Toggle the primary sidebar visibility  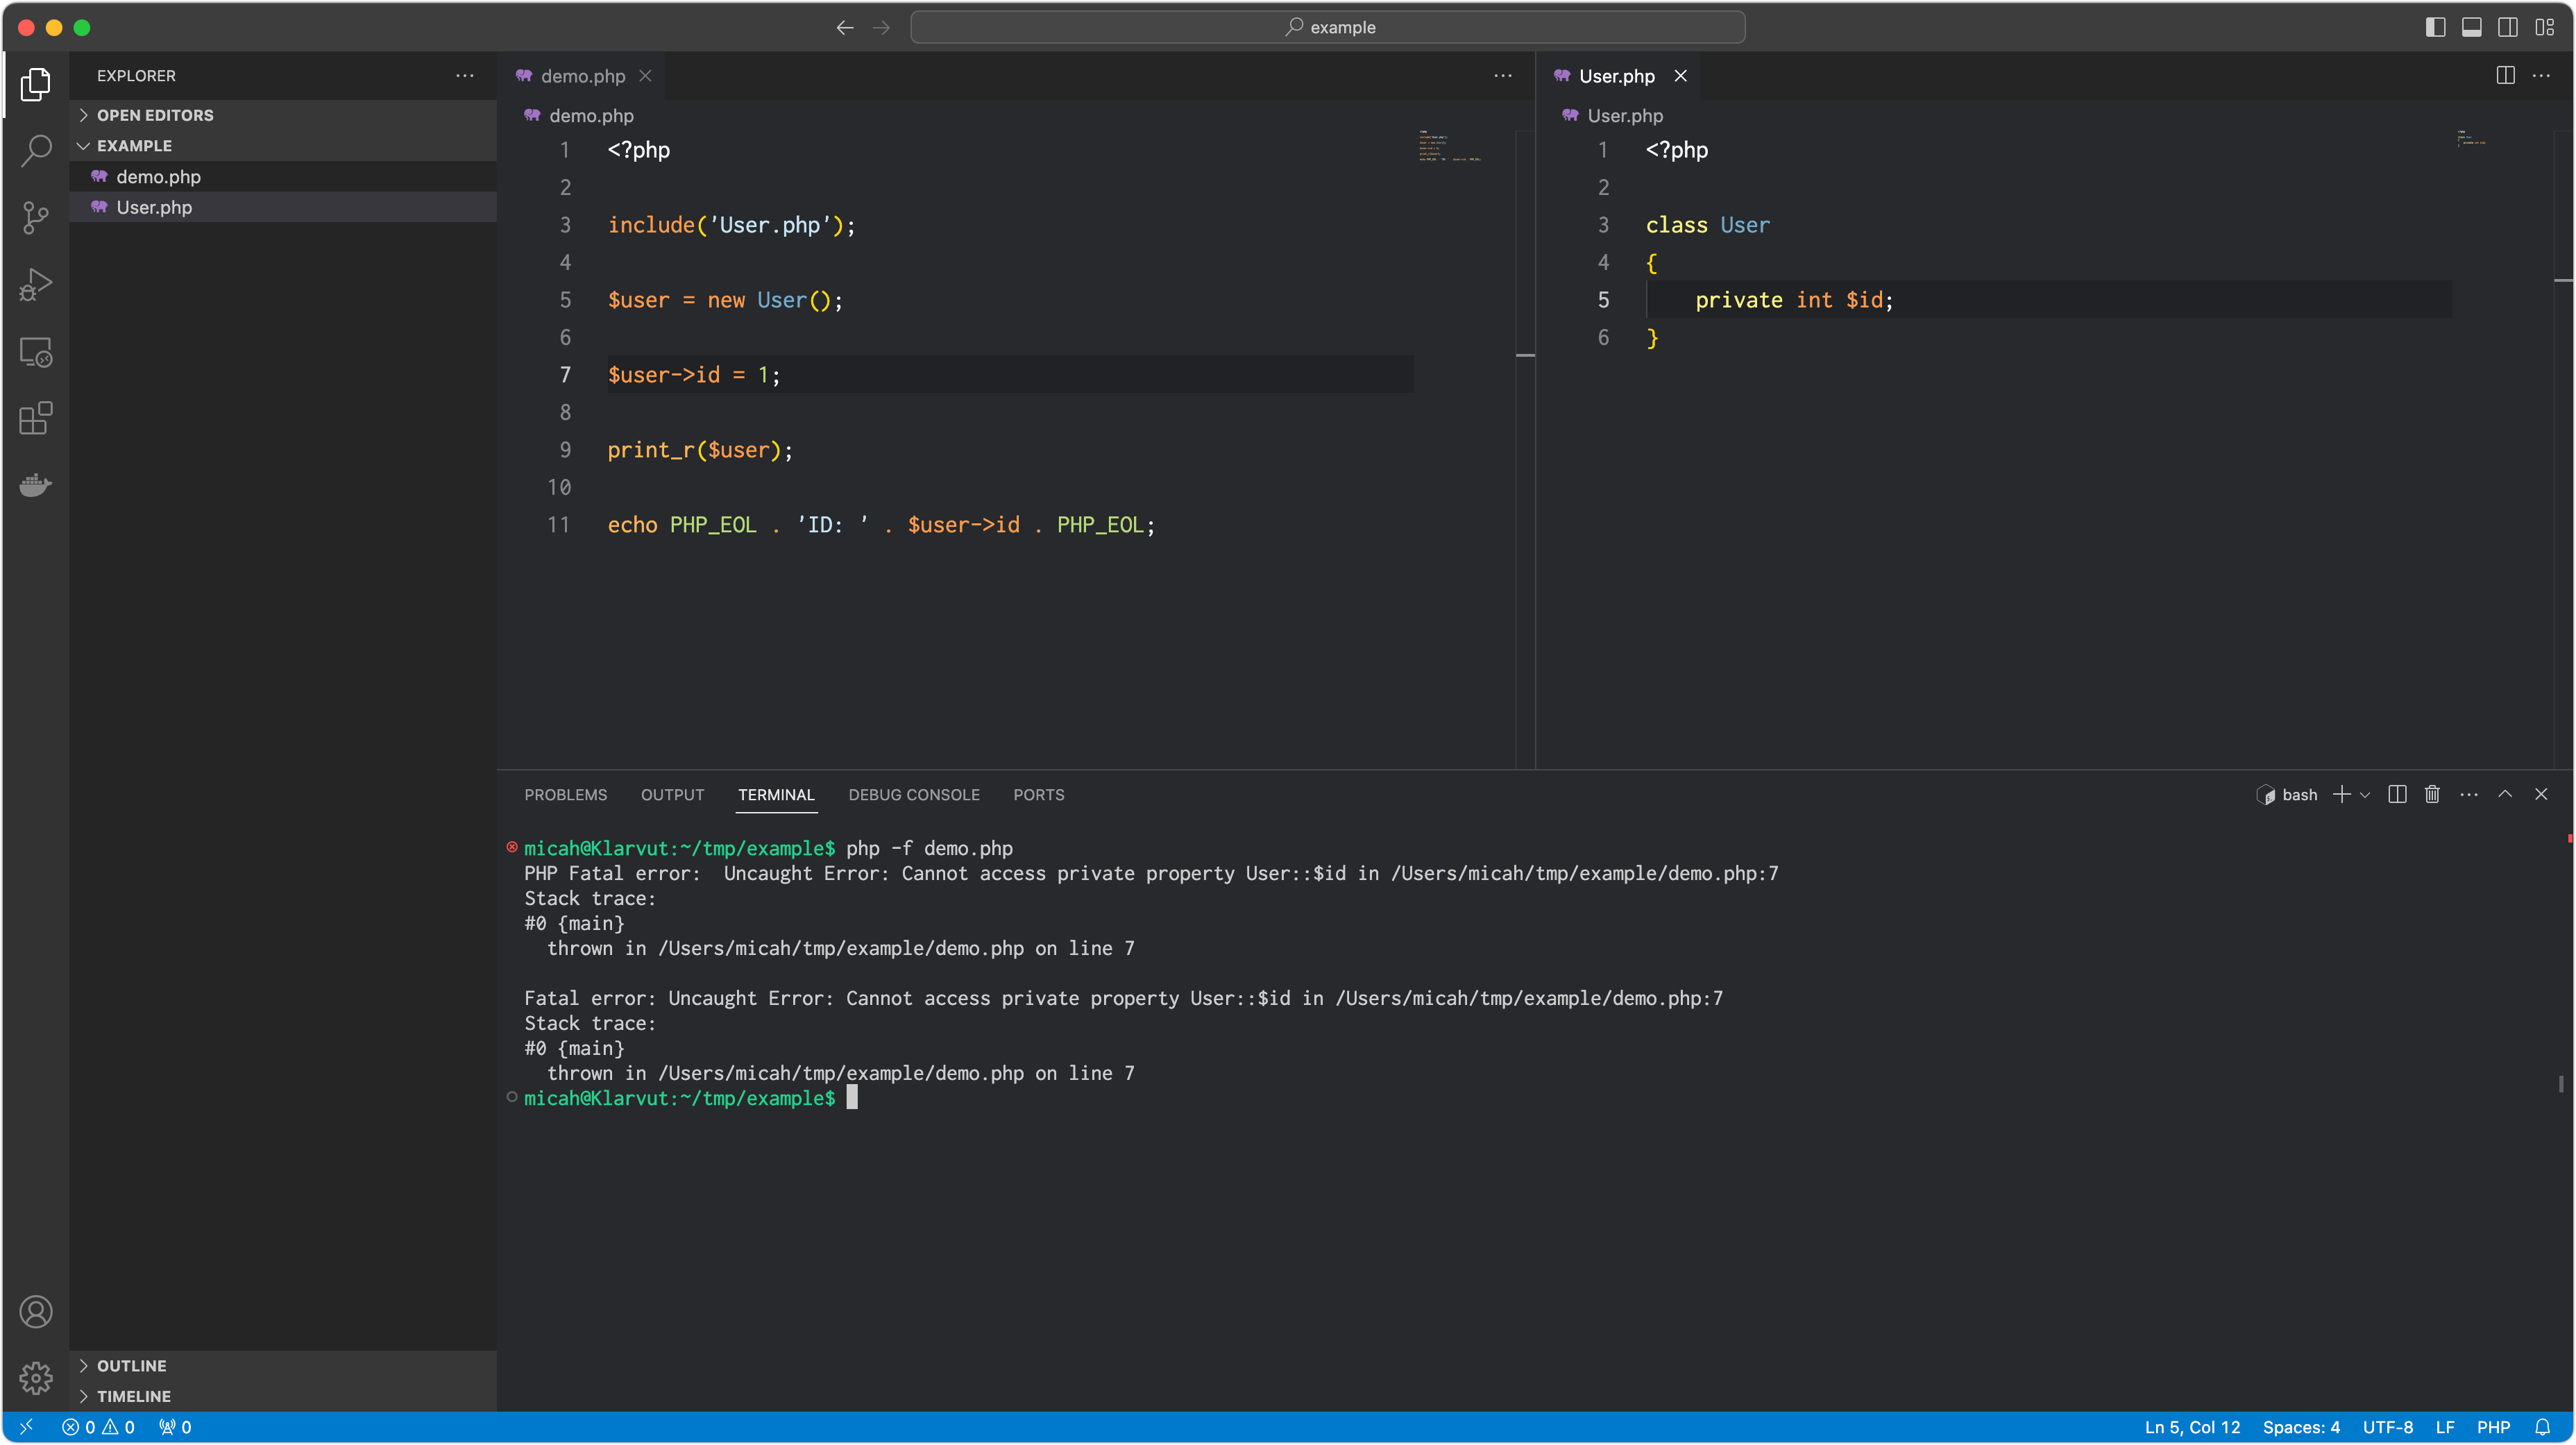(2434, 27)
